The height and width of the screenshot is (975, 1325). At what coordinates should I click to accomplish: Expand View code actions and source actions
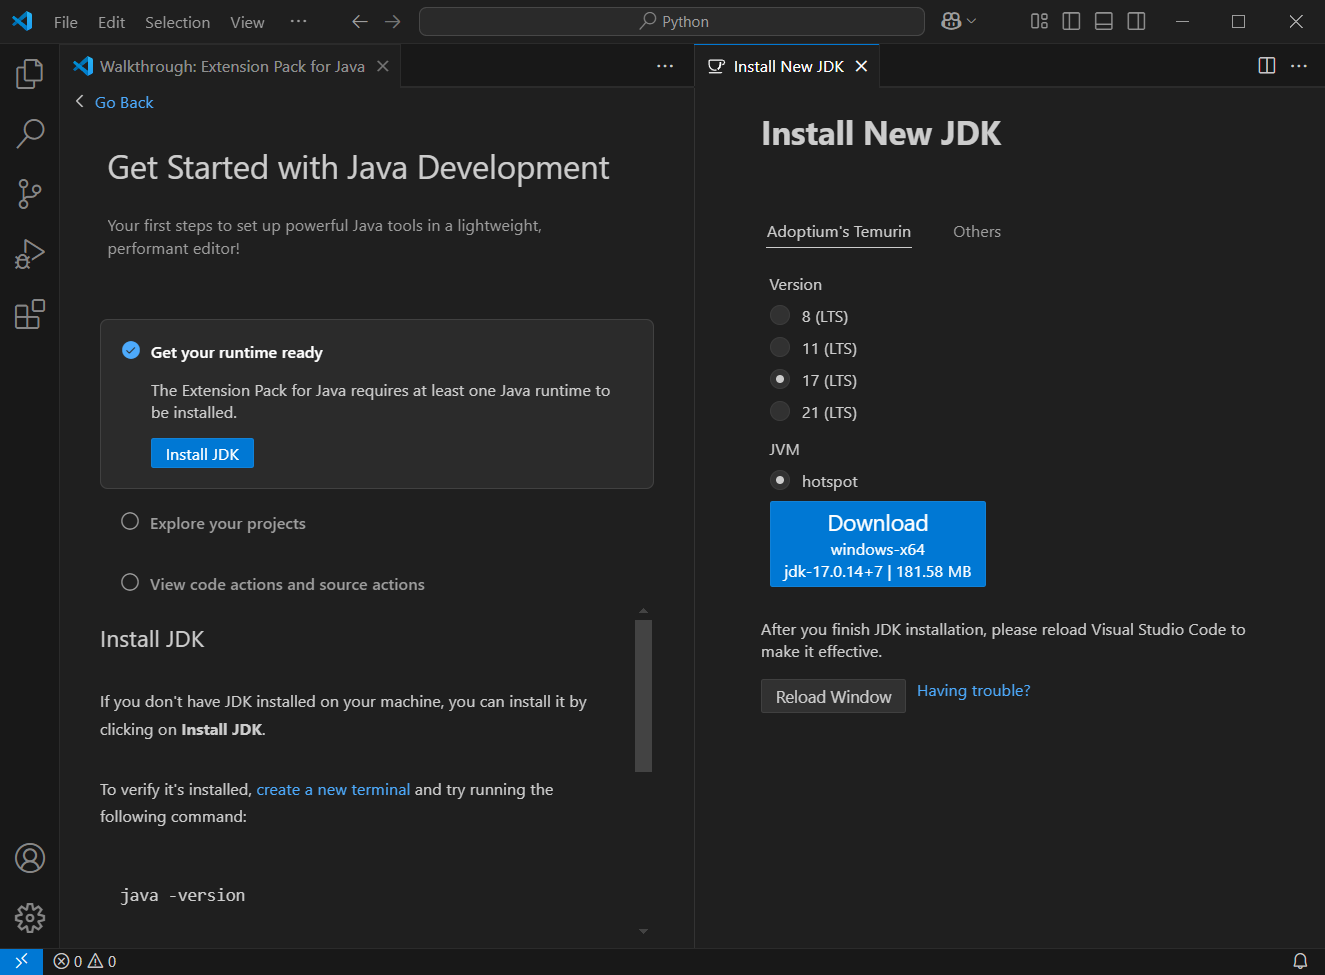point(287,584)
